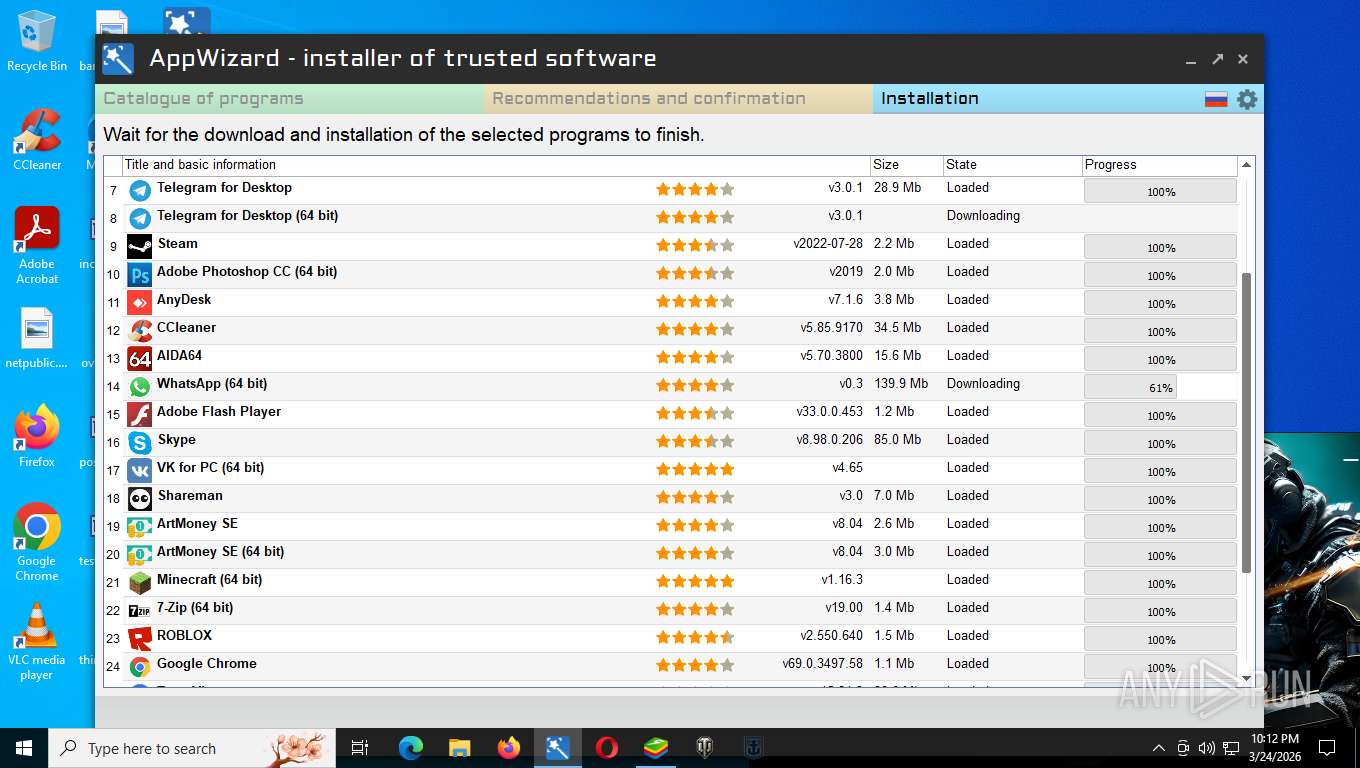
Task: Click the ROBLOX icon in the list
Action: 140,638
